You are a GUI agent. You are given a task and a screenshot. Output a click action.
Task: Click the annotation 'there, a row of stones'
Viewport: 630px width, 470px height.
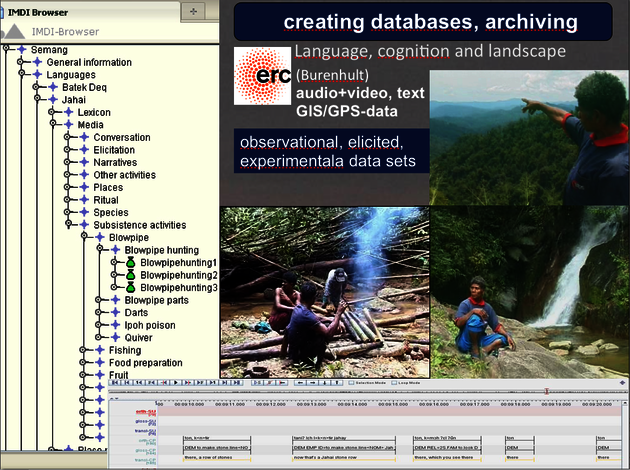217,458
